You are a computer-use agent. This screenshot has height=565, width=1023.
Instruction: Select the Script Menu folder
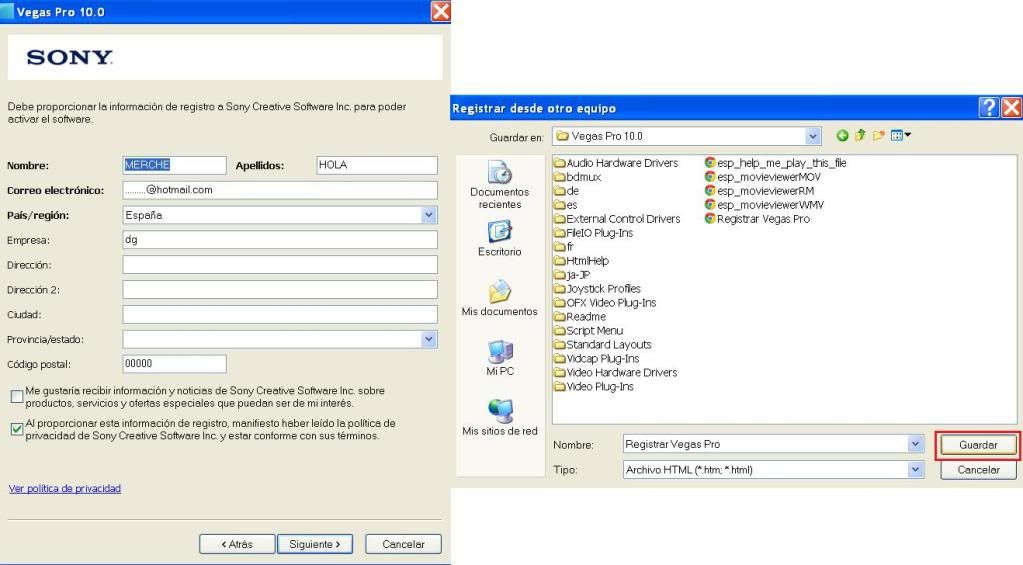point(588,331)
